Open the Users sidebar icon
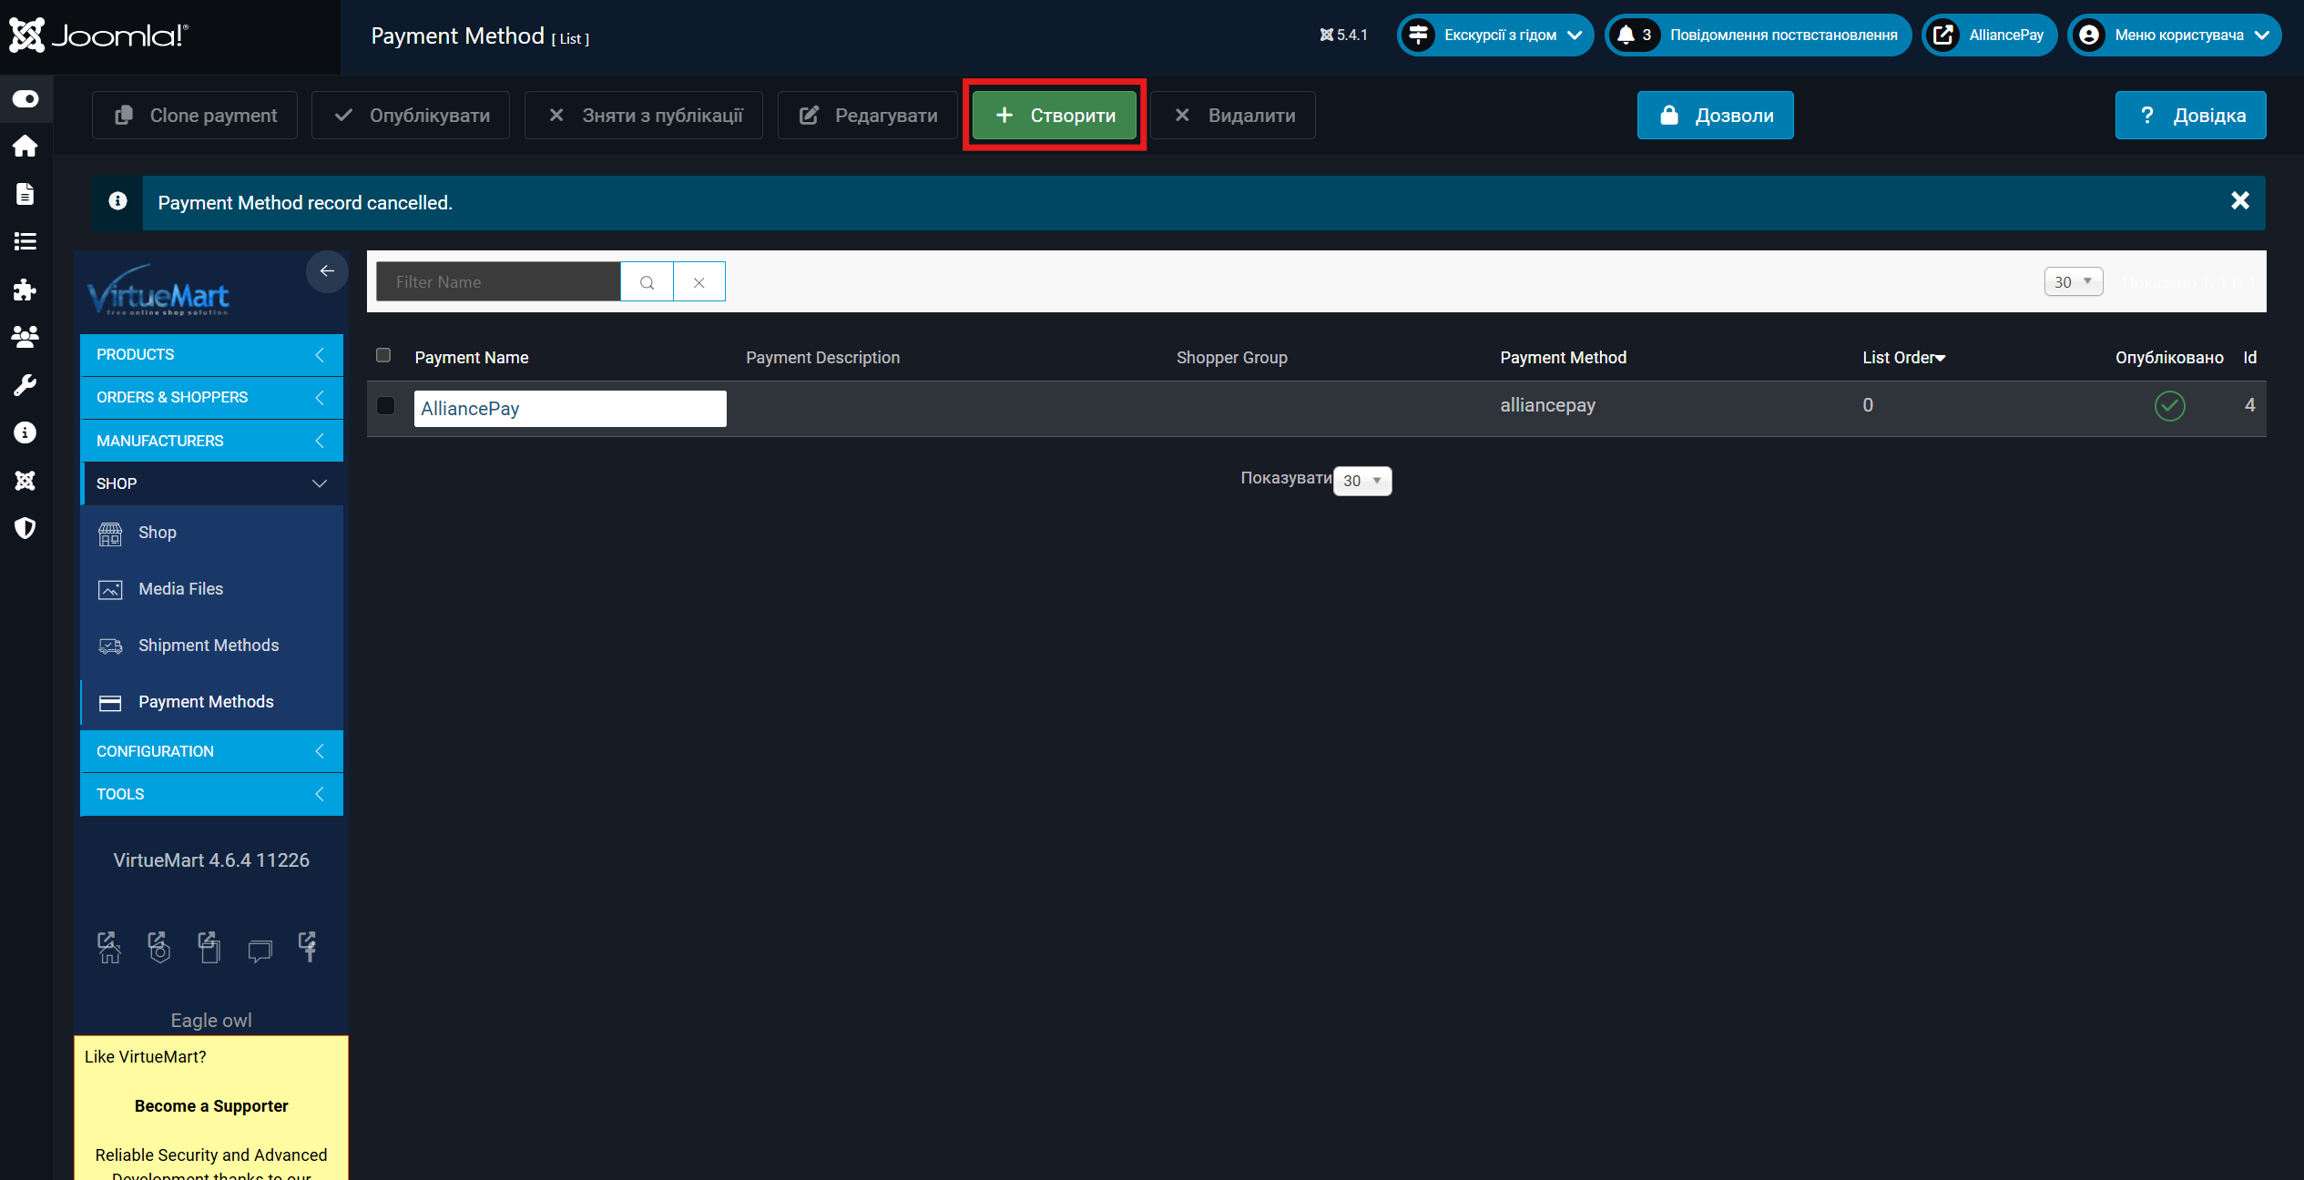This screenshot has height=1180, width=2304. point(25,337)
